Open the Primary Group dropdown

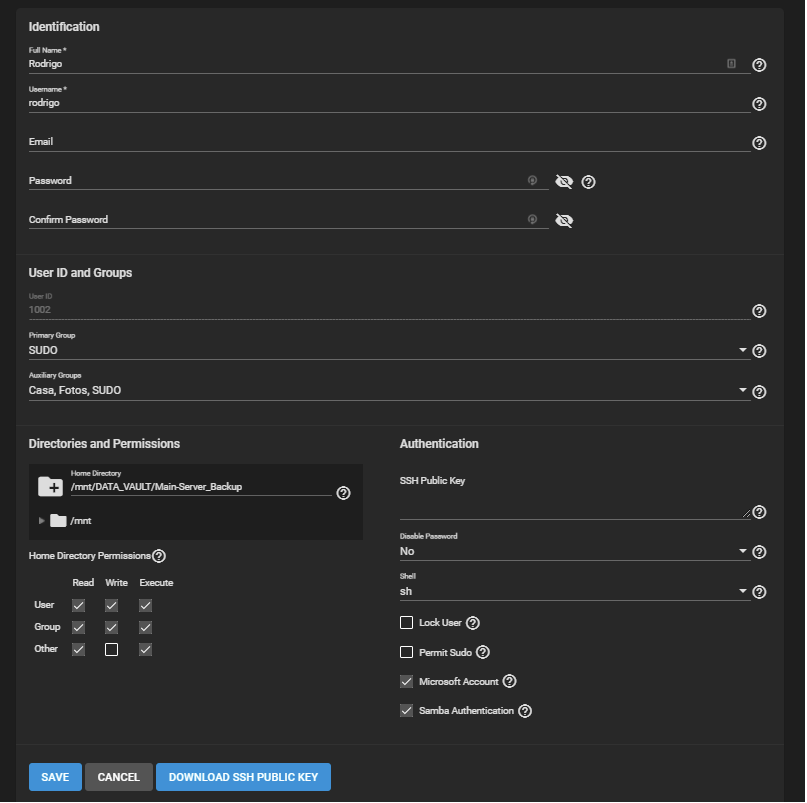coord(388,351)
